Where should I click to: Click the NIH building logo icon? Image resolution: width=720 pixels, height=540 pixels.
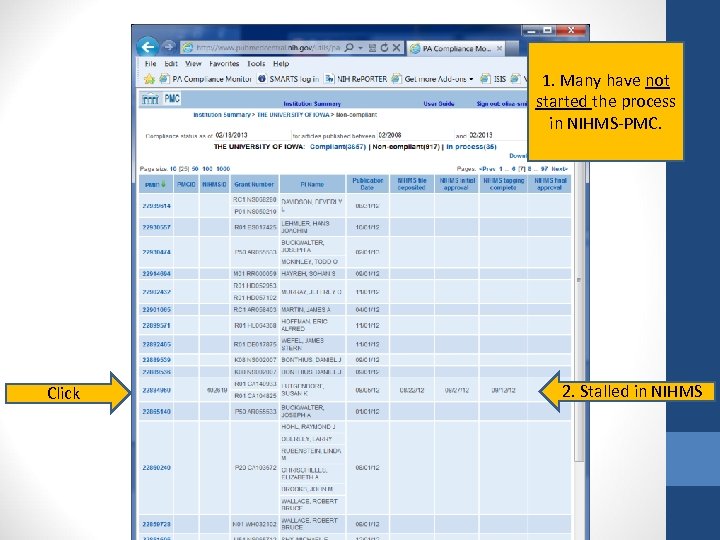150,99
